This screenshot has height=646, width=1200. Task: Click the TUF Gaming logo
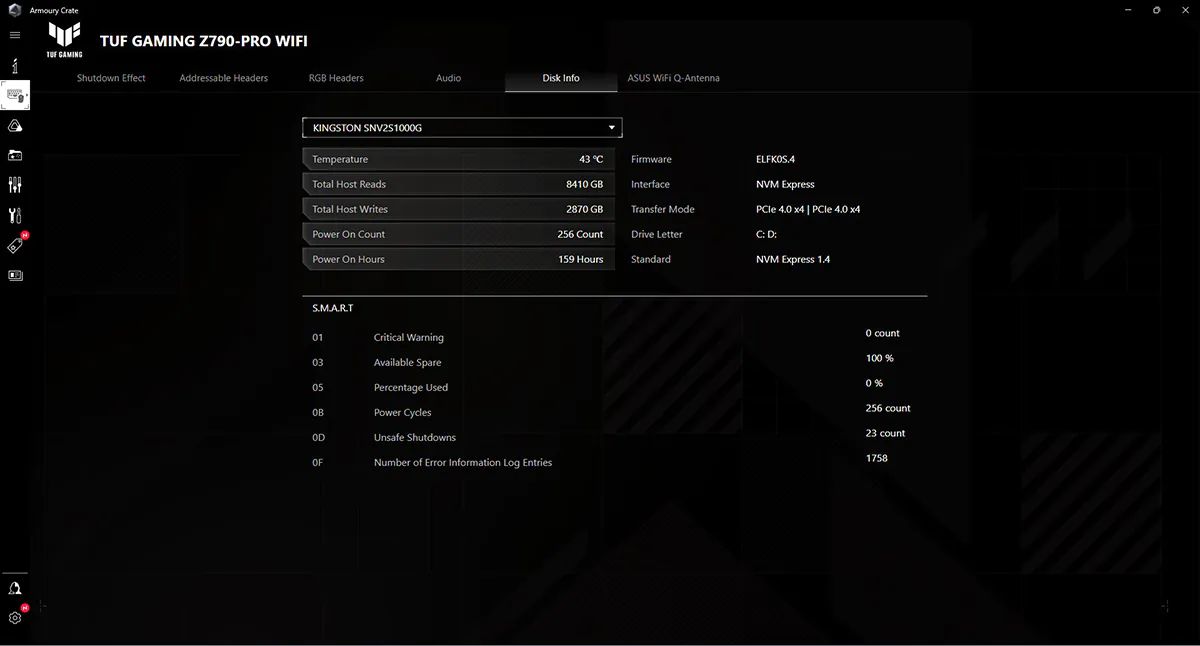tap(65, 40)
